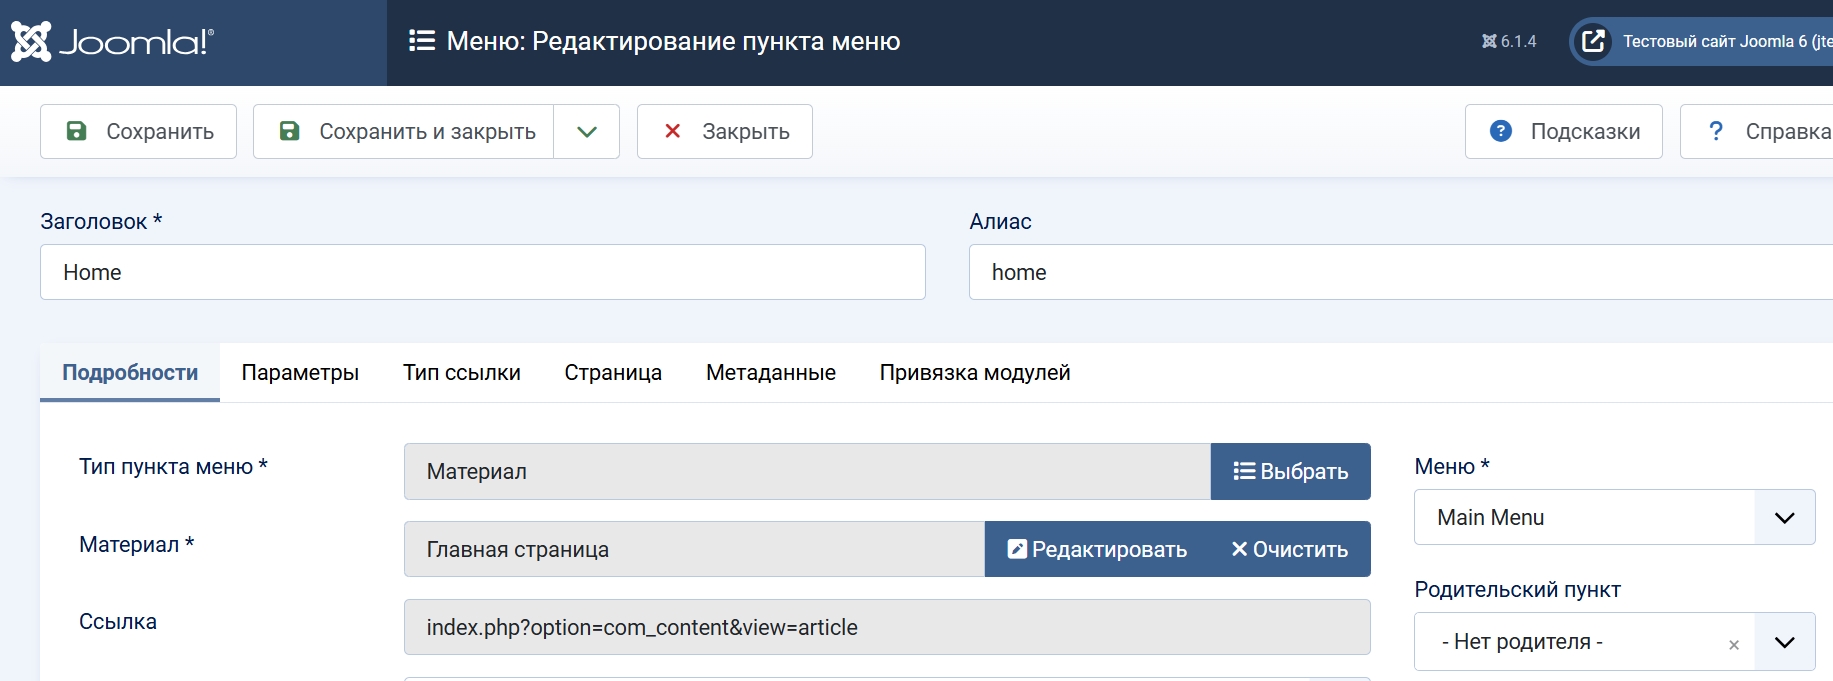The height and width of the screenshot is (681, 1833).
Task: Close the editor with Закрыть
Action: pyautogui.click(x=725, y=131)
